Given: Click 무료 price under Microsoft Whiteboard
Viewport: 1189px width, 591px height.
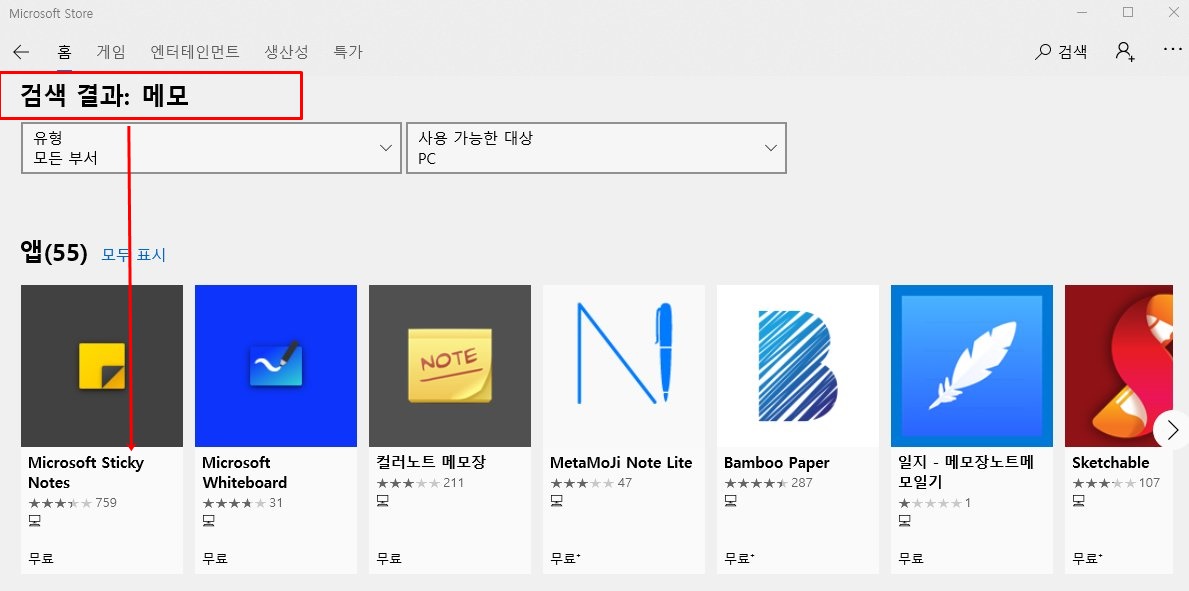Looking at the screenshot, I should (215, 558).
